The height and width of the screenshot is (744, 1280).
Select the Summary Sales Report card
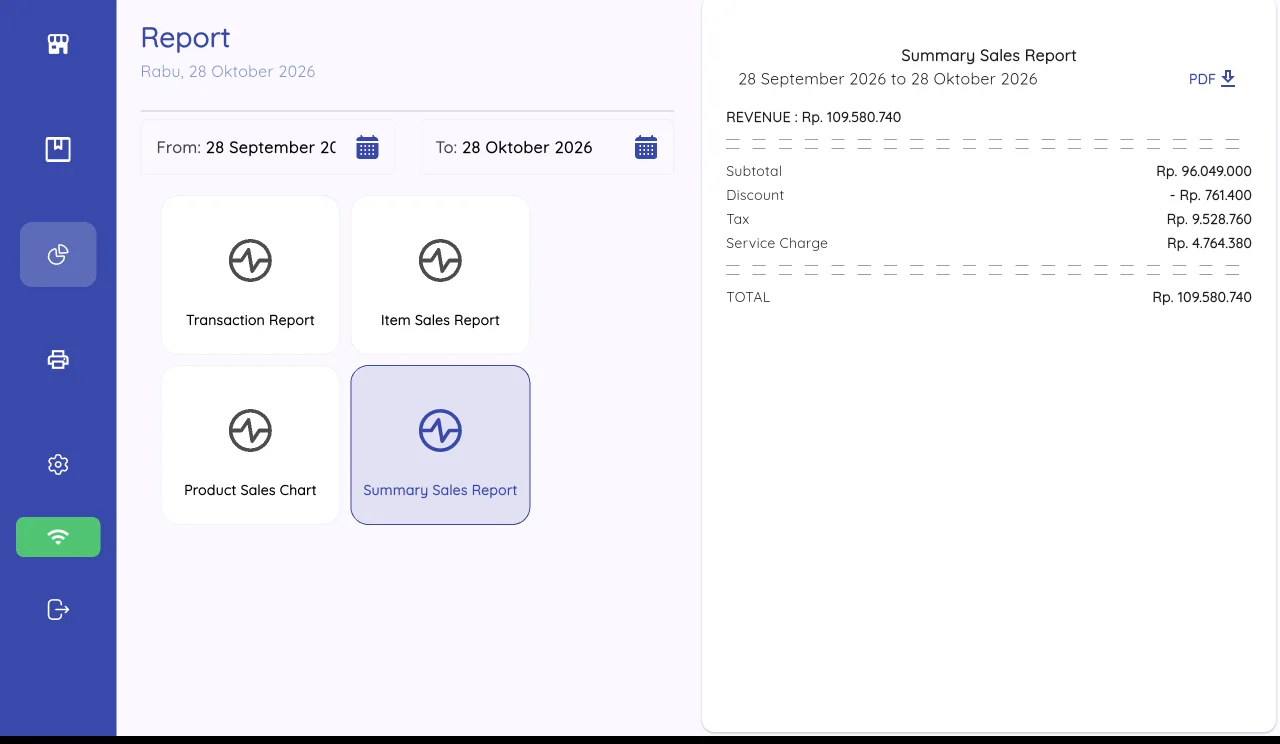[x=440, y=445]
